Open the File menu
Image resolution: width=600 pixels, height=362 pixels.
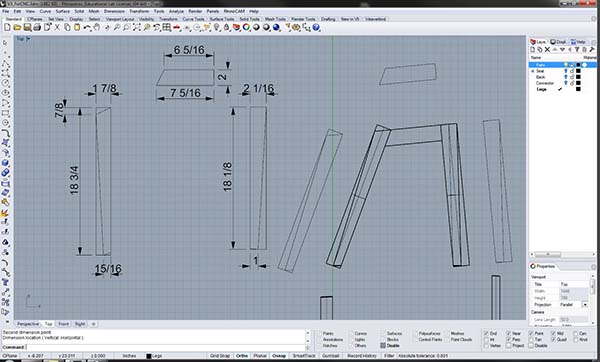pos(6,11)
